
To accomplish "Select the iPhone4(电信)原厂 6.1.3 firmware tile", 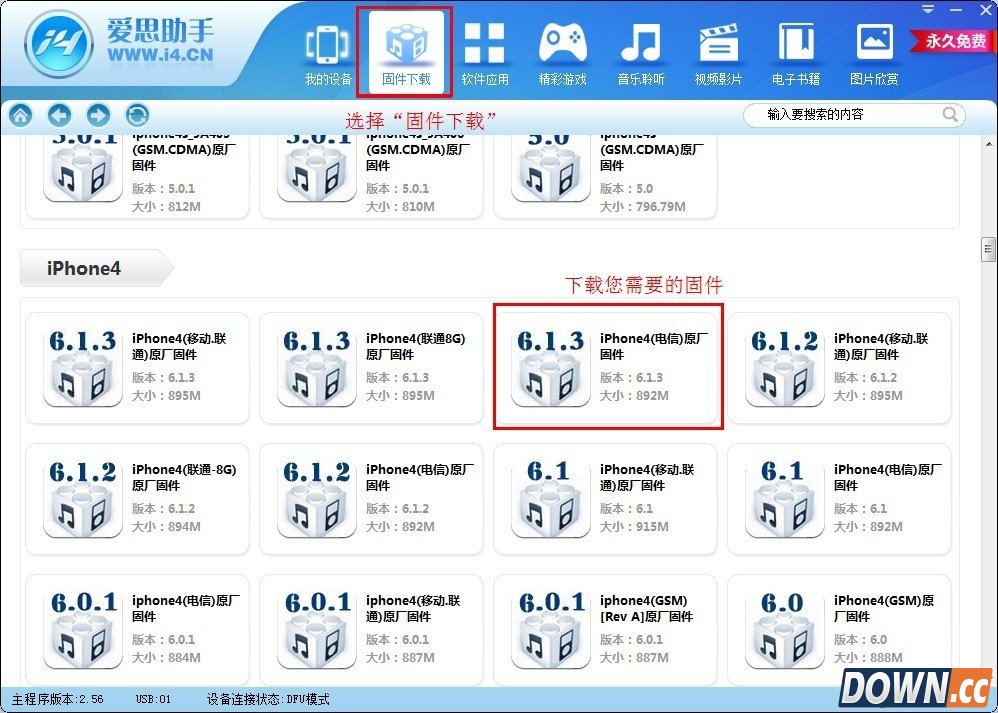I will point(606,366).
